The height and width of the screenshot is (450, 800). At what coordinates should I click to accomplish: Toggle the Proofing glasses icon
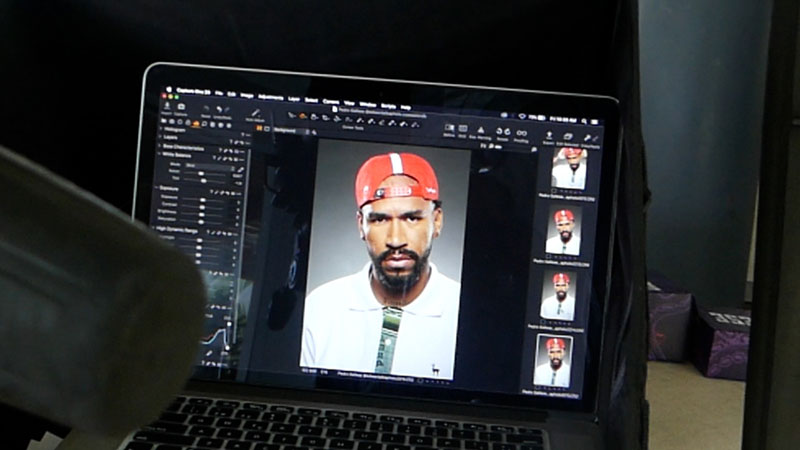[x=521, y=133]
